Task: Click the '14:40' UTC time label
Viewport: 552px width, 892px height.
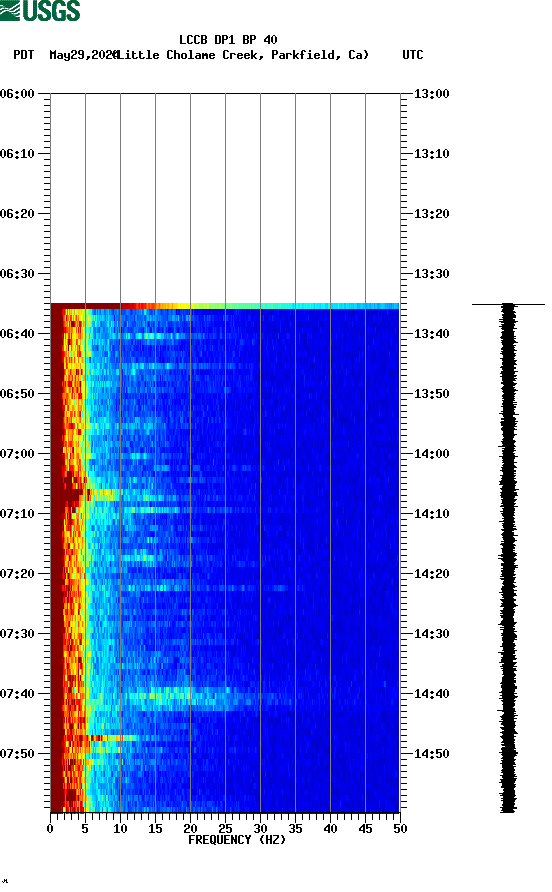Action: tap(431, 694)
